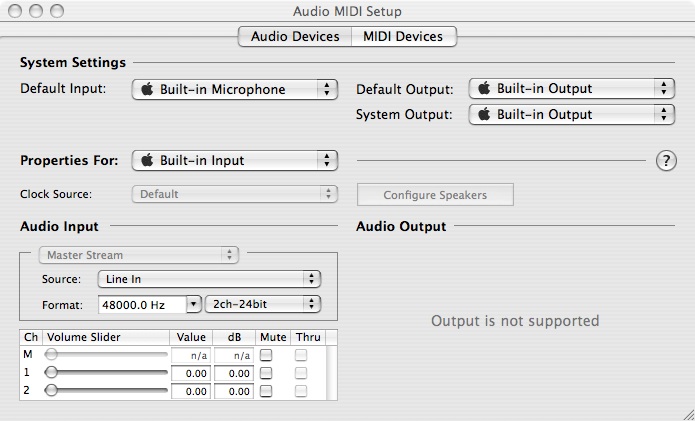Click the yellow minimize window button

pyautogui.click(x=37, y=12)
